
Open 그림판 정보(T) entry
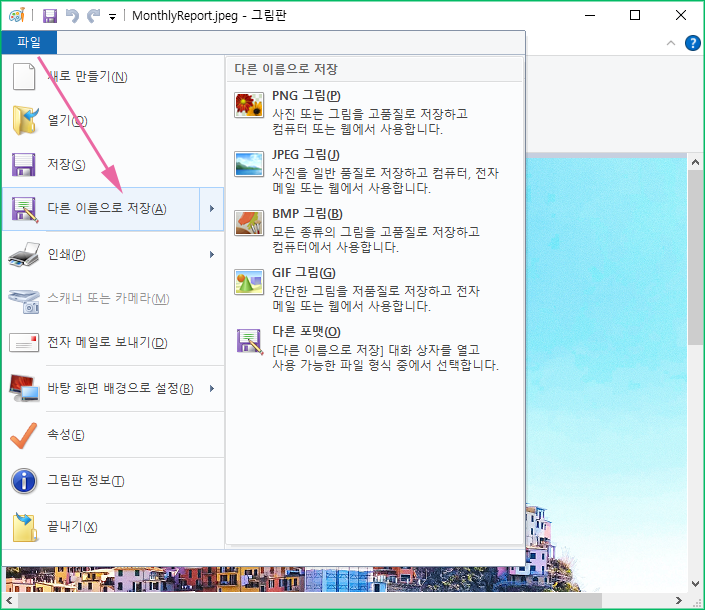[x=113, y=481]
